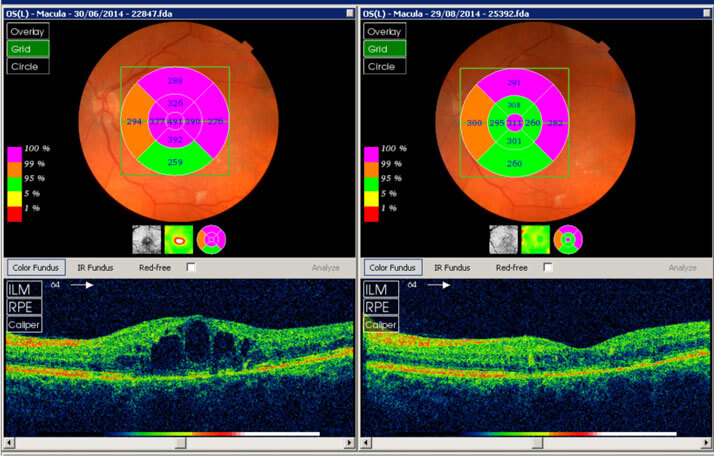Toggle RPE layer button on right OCT scan
The image size is (714, 456).
(381, 307)
